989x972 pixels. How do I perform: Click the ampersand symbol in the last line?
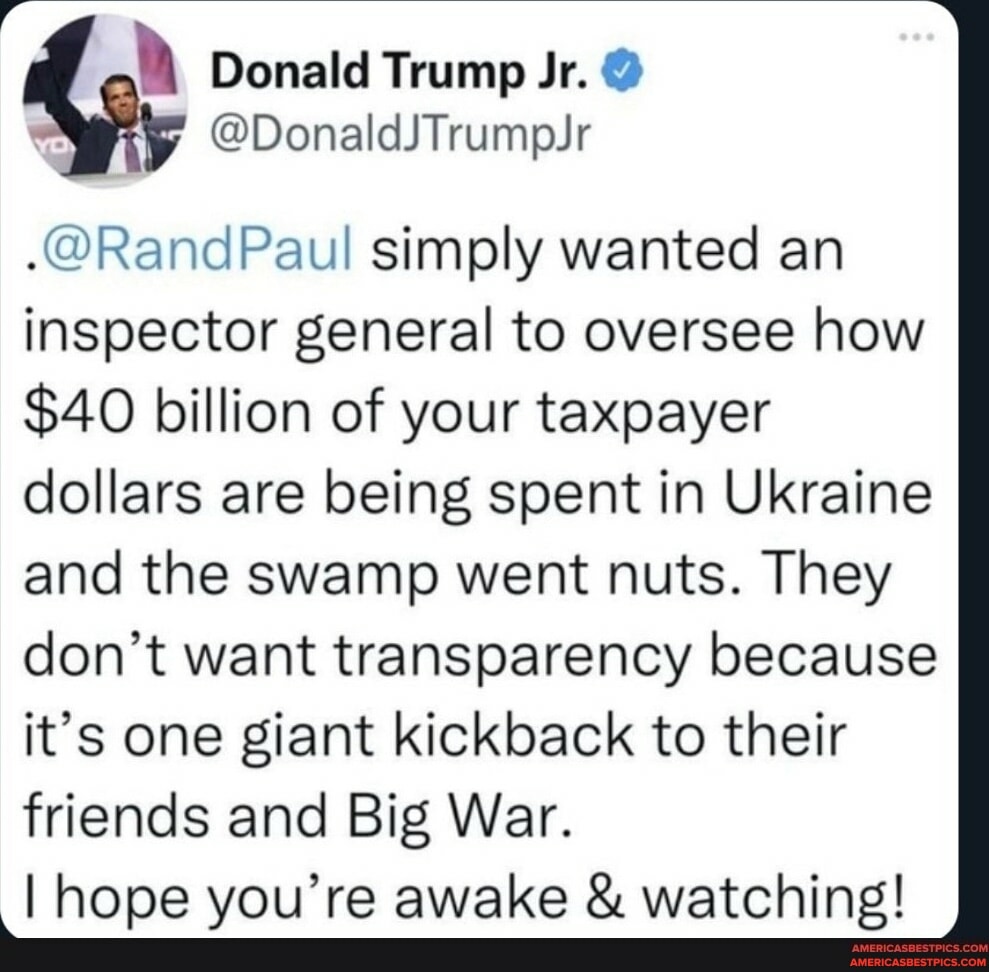click(606, 898)
